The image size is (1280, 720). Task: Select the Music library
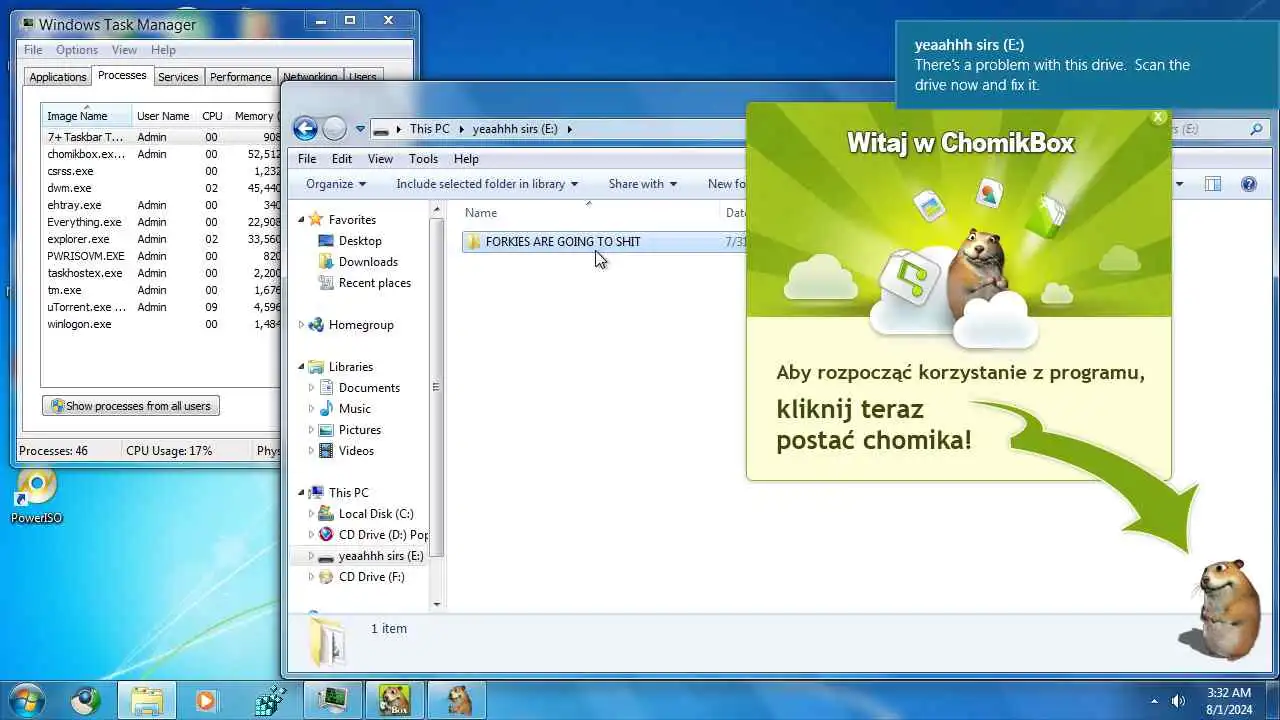click(x=354, y=409)
